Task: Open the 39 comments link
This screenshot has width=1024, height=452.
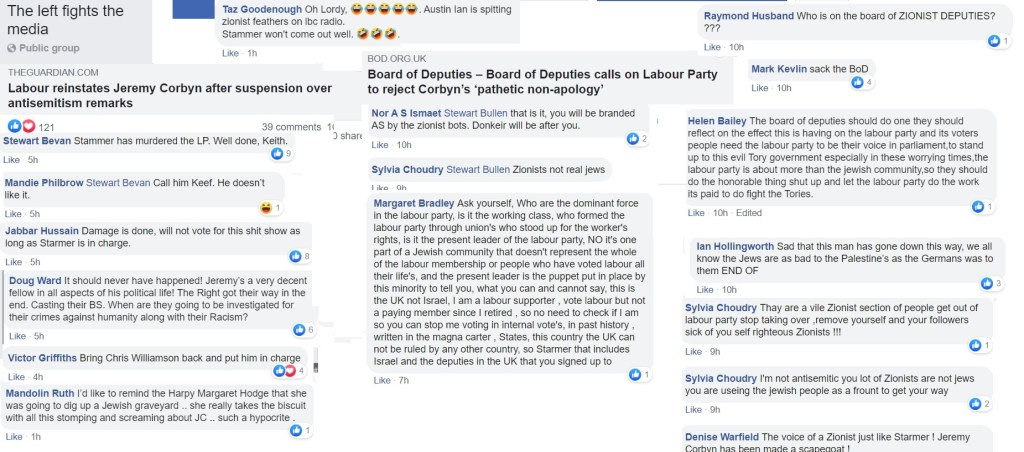Action: point(290,127)
